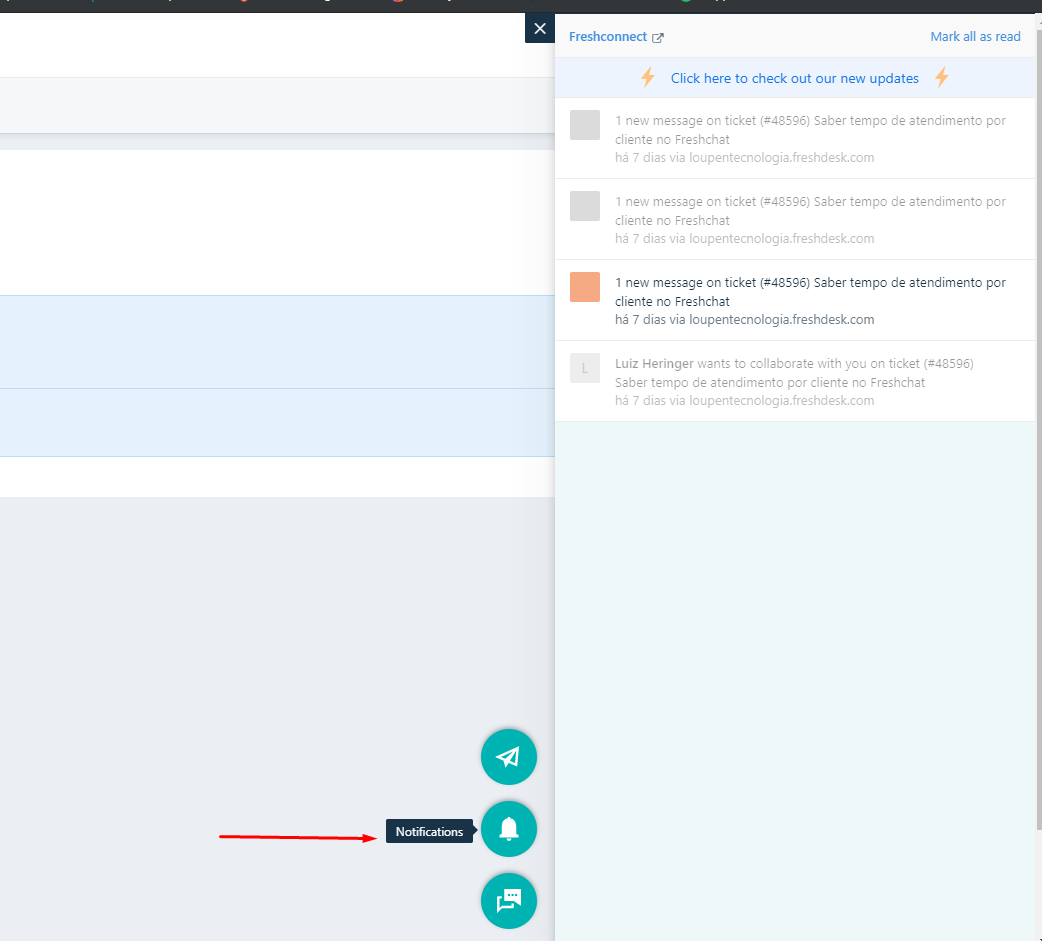
Task: Open the Notifications bell button
Action: pyautogui.click(x=509, y=829)
